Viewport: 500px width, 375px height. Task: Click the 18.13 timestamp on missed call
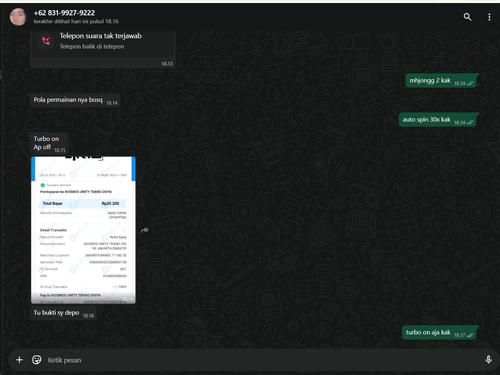(167, 64)
